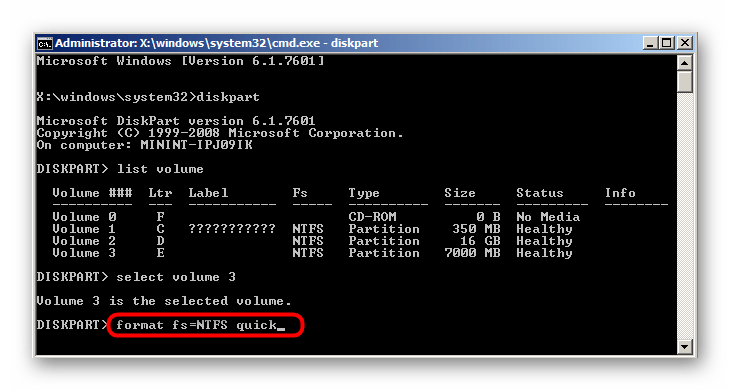Click the 'Label' column header
The width and height of the screenshot is (730, 390).
[208, 193]
